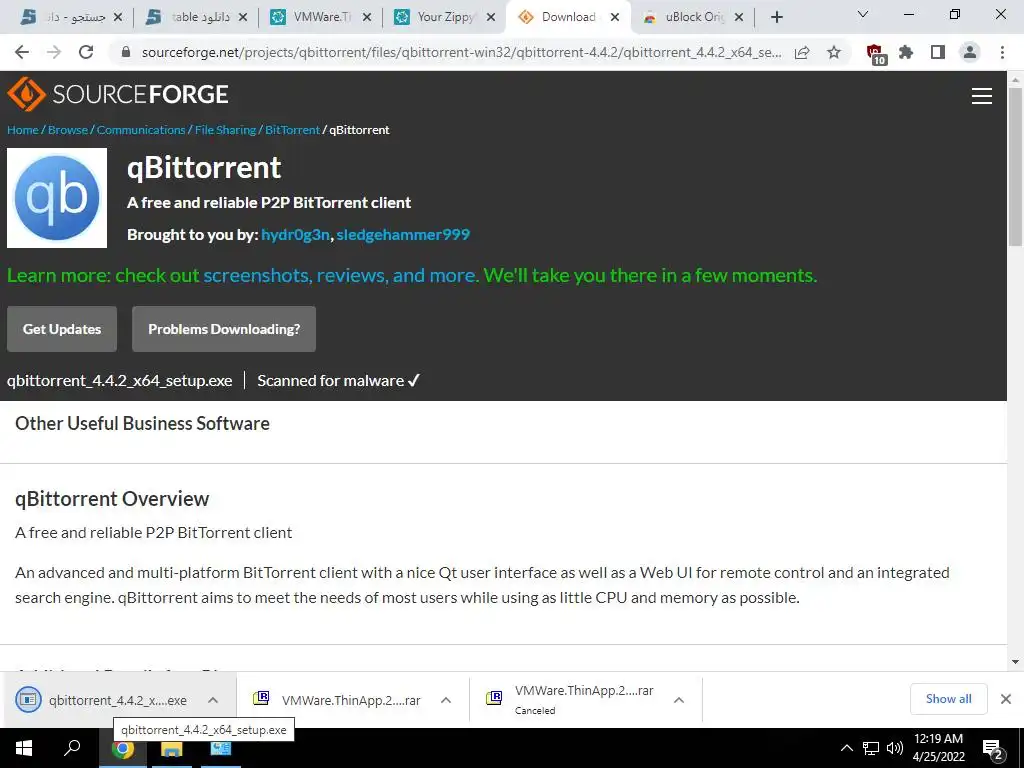This screenshot has width=1024, height=768.
Task: Click the qbittorrent_4.4.2_x64_setup.exe filename text
Action: [120, 381]
